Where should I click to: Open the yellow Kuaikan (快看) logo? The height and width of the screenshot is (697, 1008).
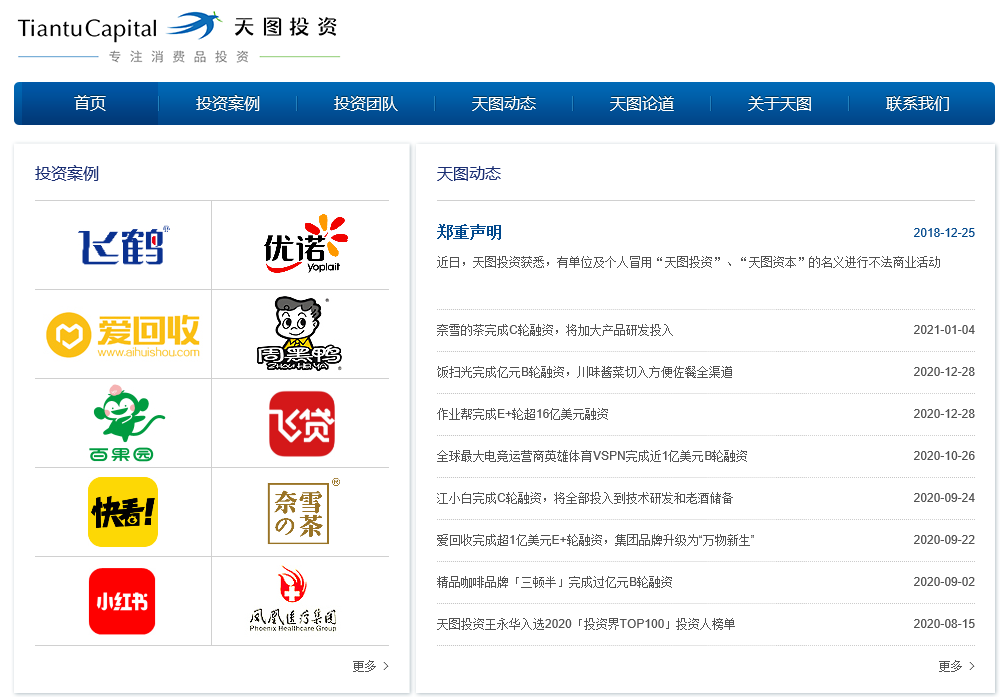click(123, 512)
